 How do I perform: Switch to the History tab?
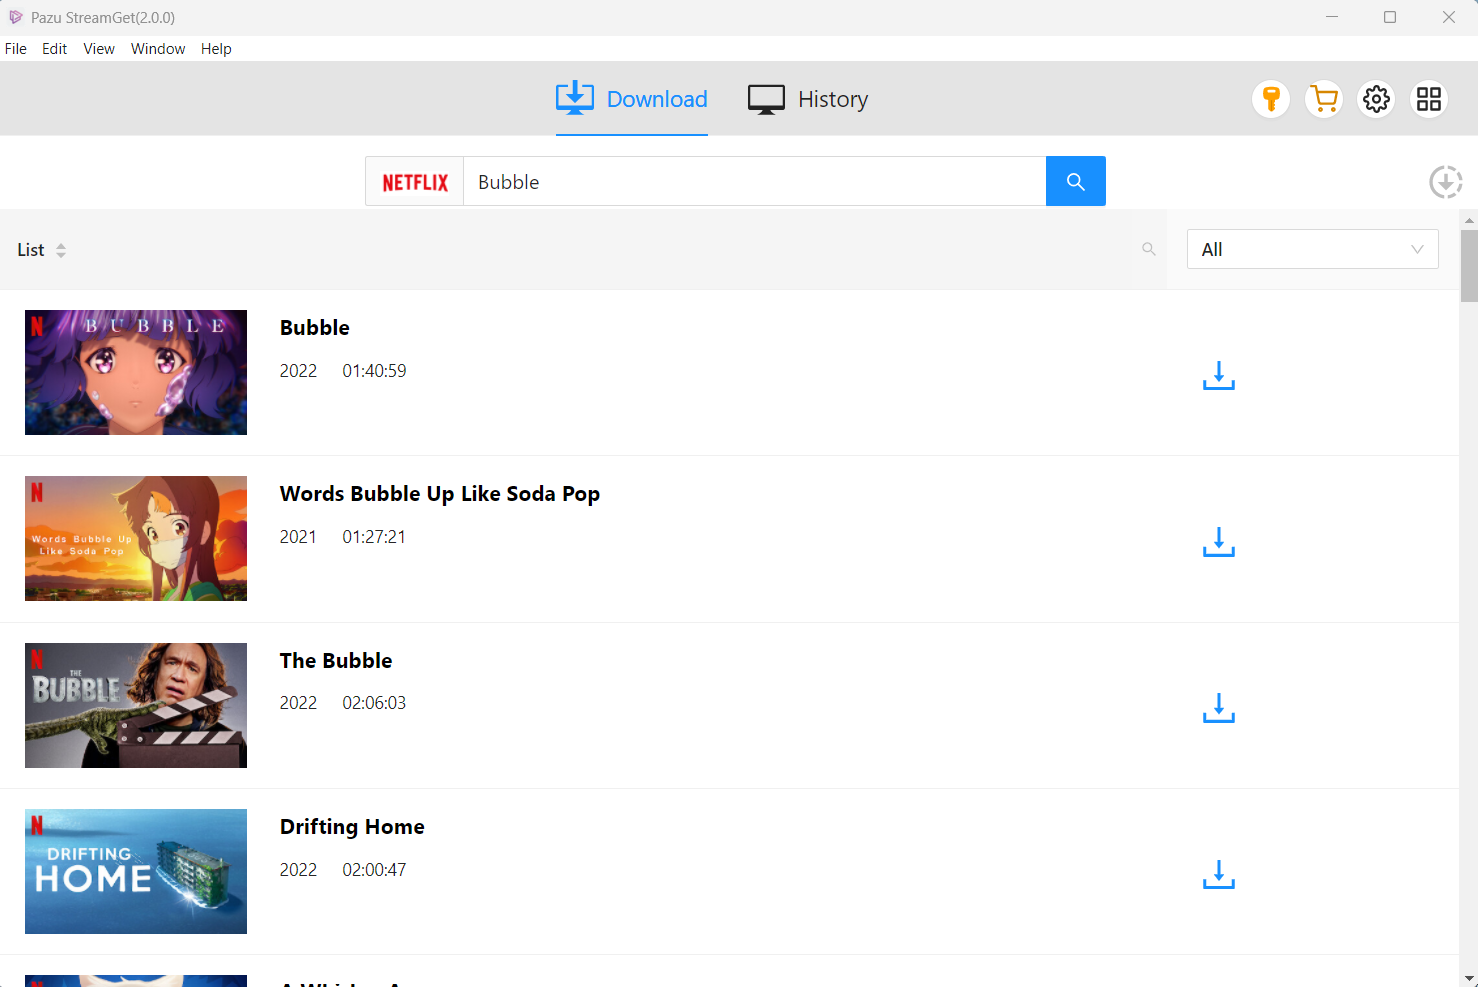(x=808, y=99)
